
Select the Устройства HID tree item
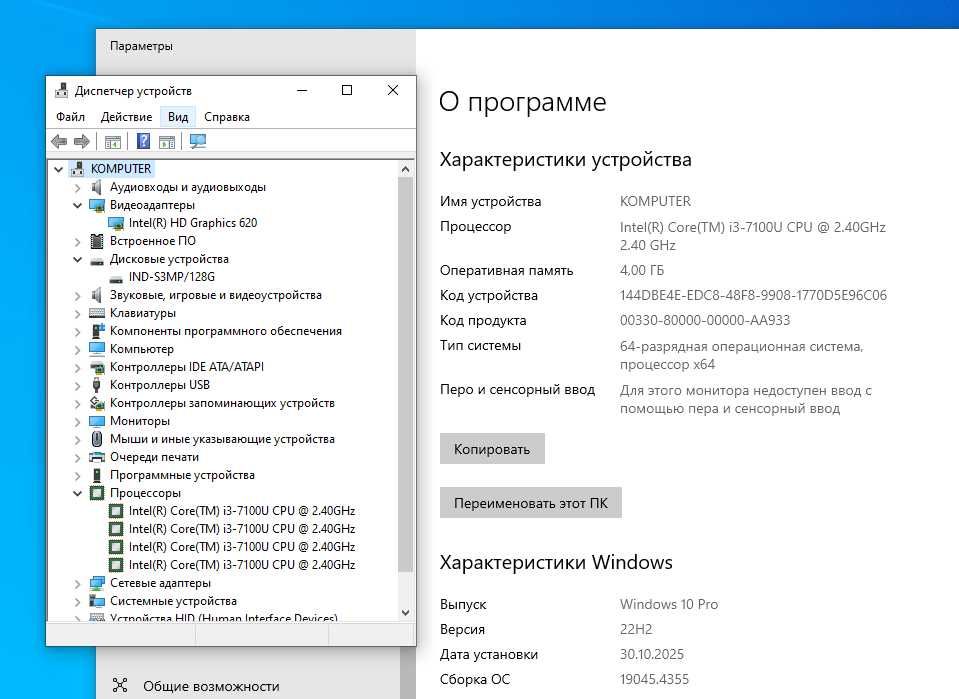click(224, 618)
